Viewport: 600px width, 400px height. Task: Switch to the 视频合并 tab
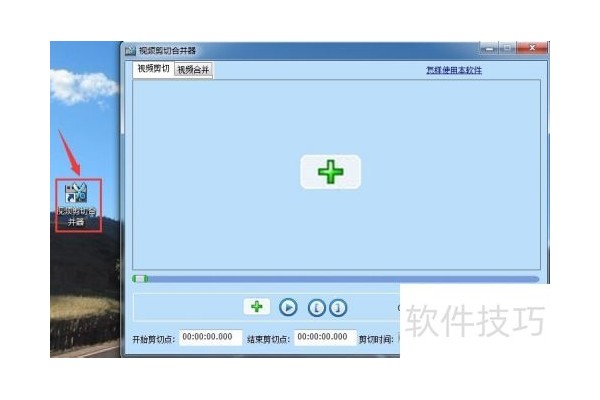pos(193,70)
